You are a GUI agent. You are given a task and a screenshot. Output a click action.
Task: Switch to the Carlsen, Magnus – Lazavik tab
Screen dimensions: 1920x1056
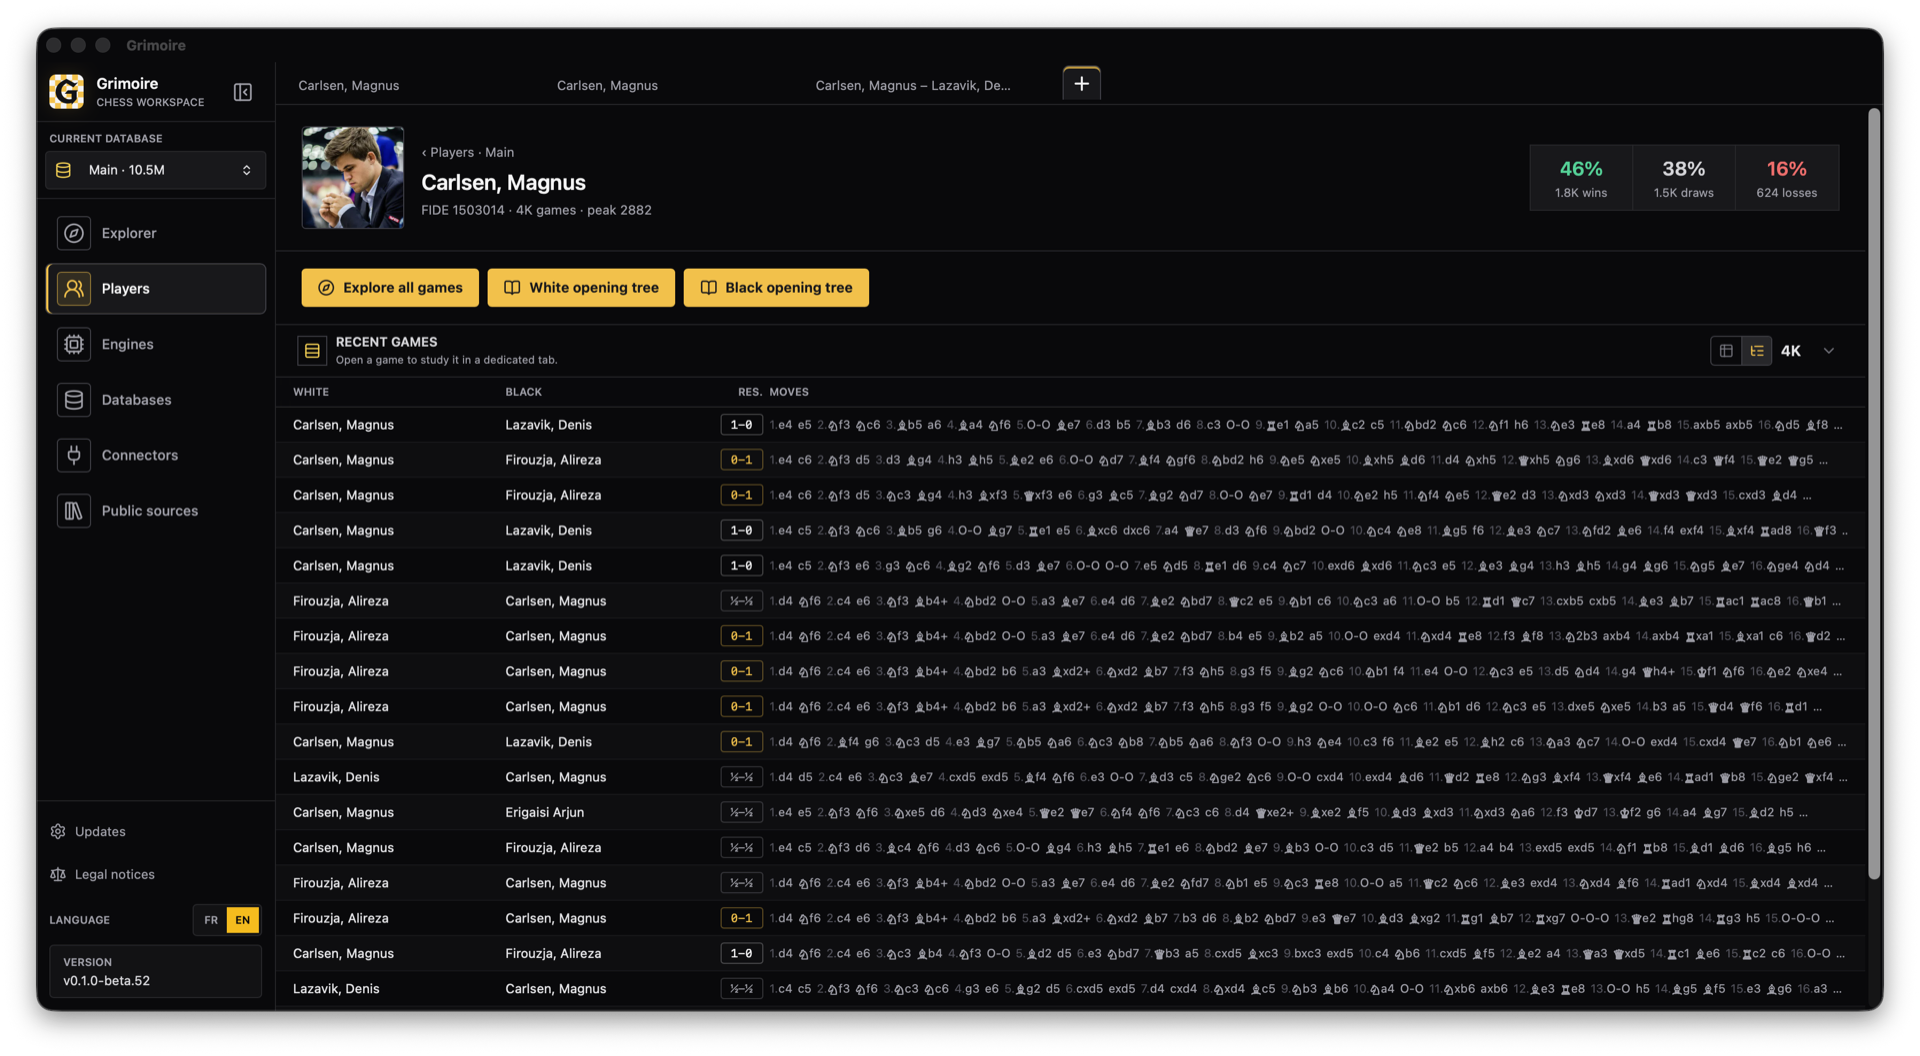tap(913, 85)
